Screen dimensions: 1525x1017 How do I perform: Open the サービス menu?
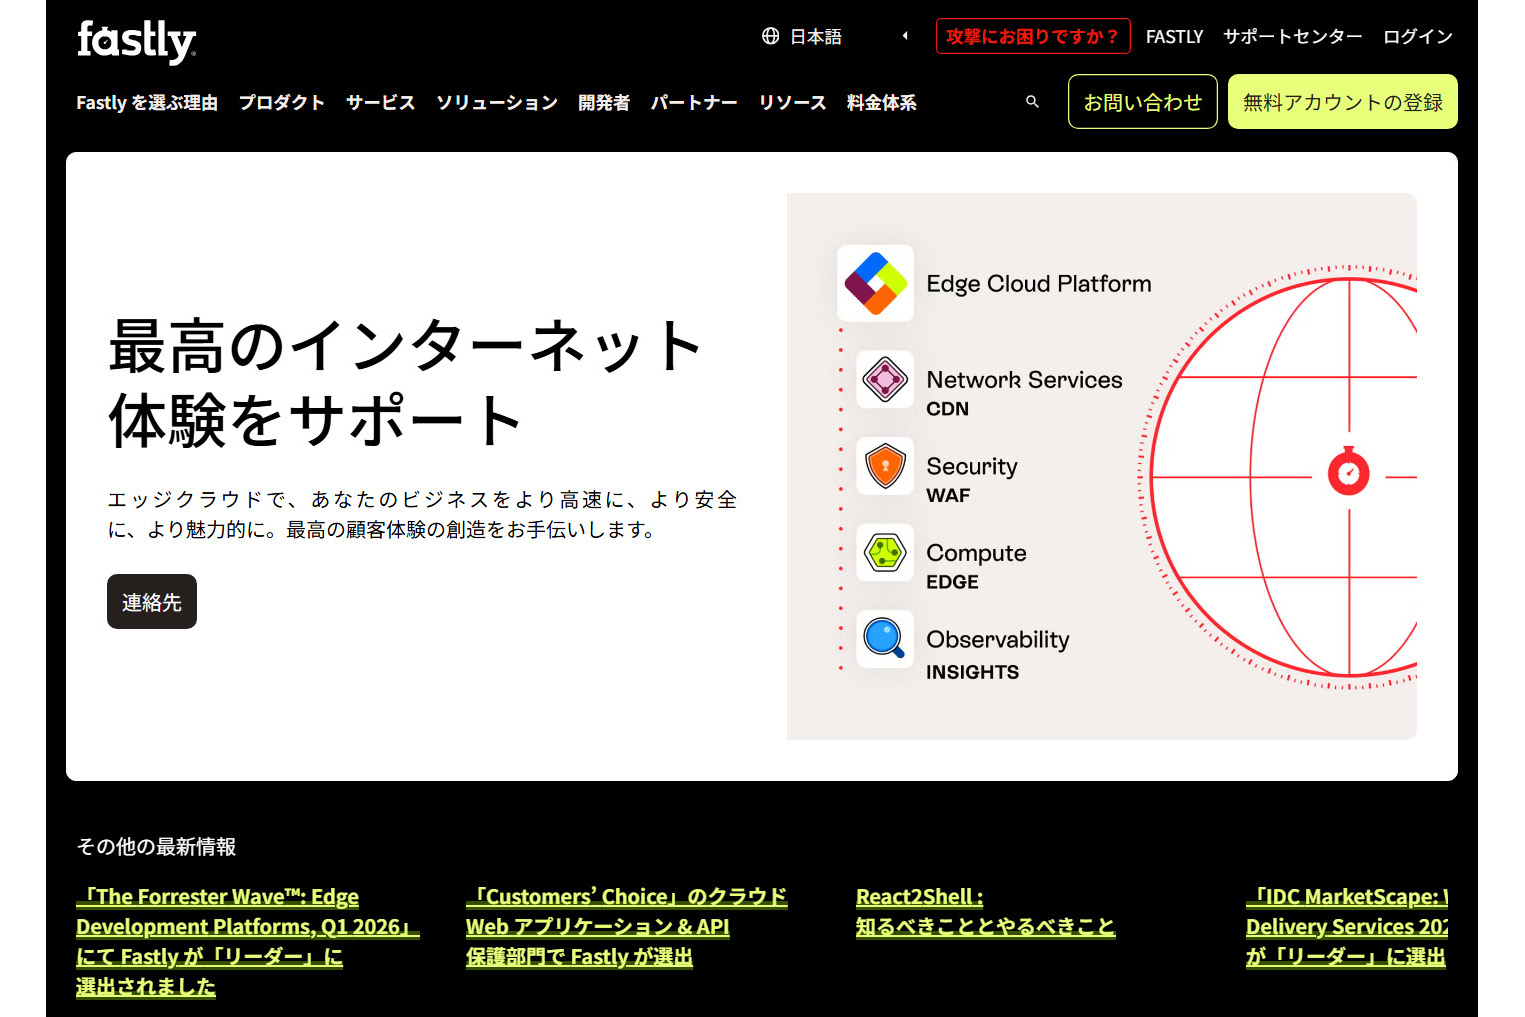click(x=381, y=102)
